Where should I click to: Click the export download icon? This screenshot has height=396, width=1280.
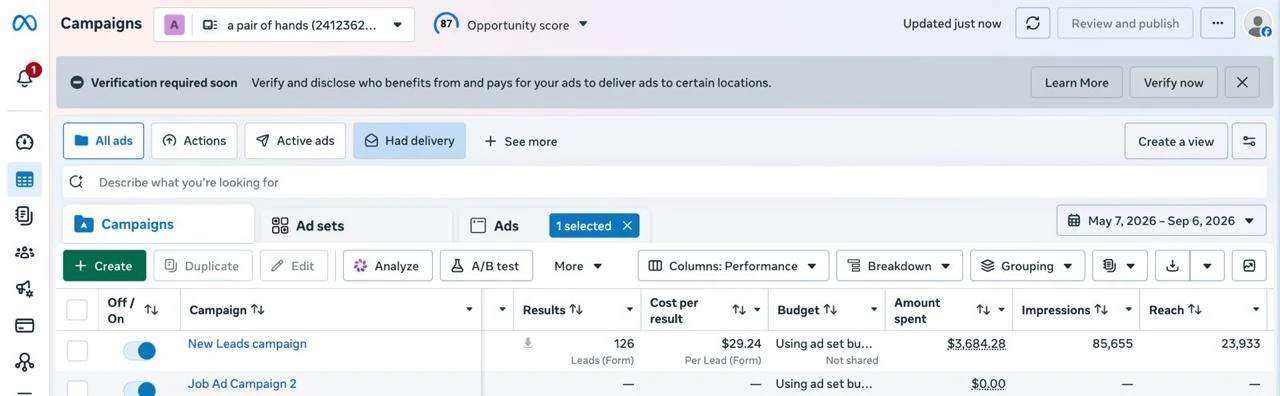(1173, 266)
